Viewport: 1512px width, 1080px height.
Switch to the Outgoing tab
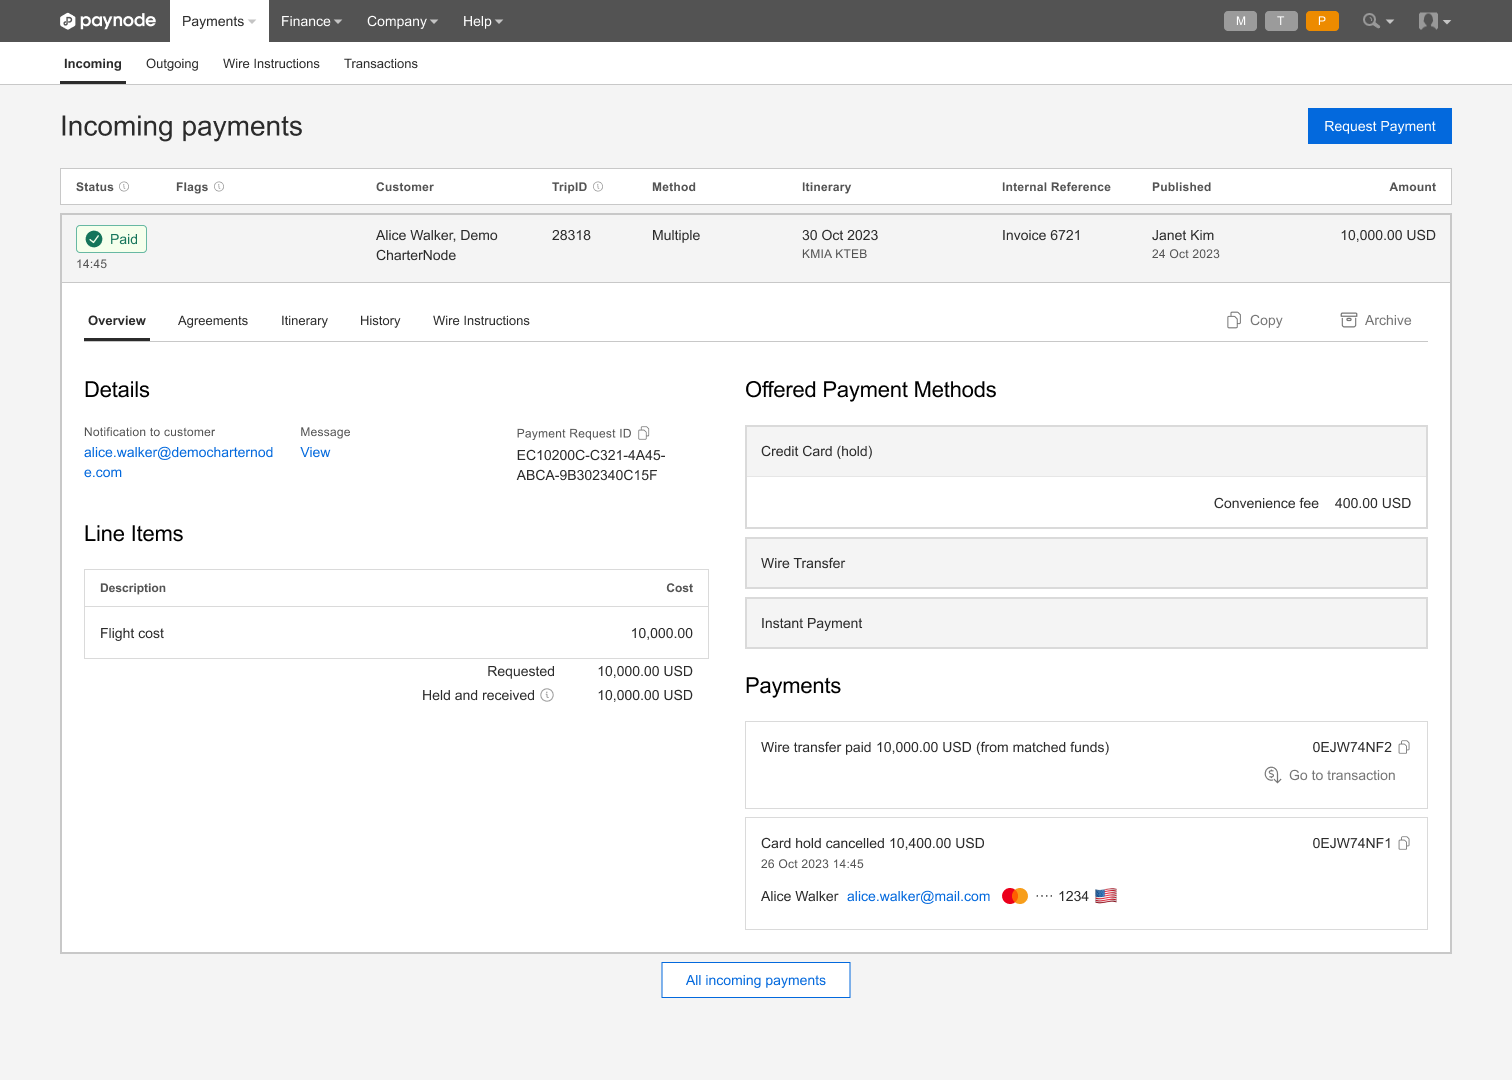(x=172, y=64)
